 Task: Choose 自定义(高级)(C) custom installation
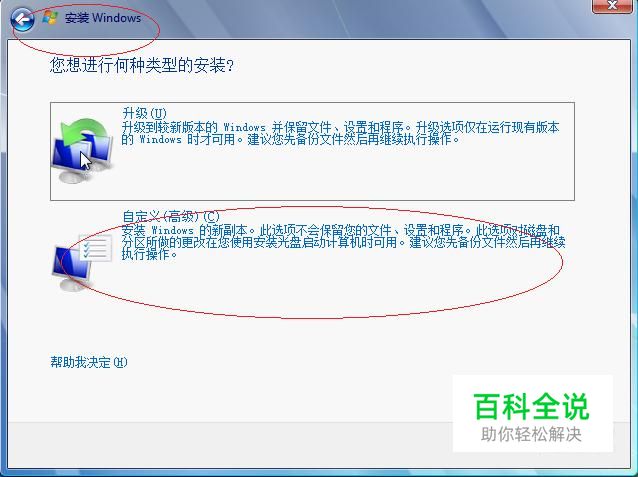pyautogui.click(x=312, y=252)
